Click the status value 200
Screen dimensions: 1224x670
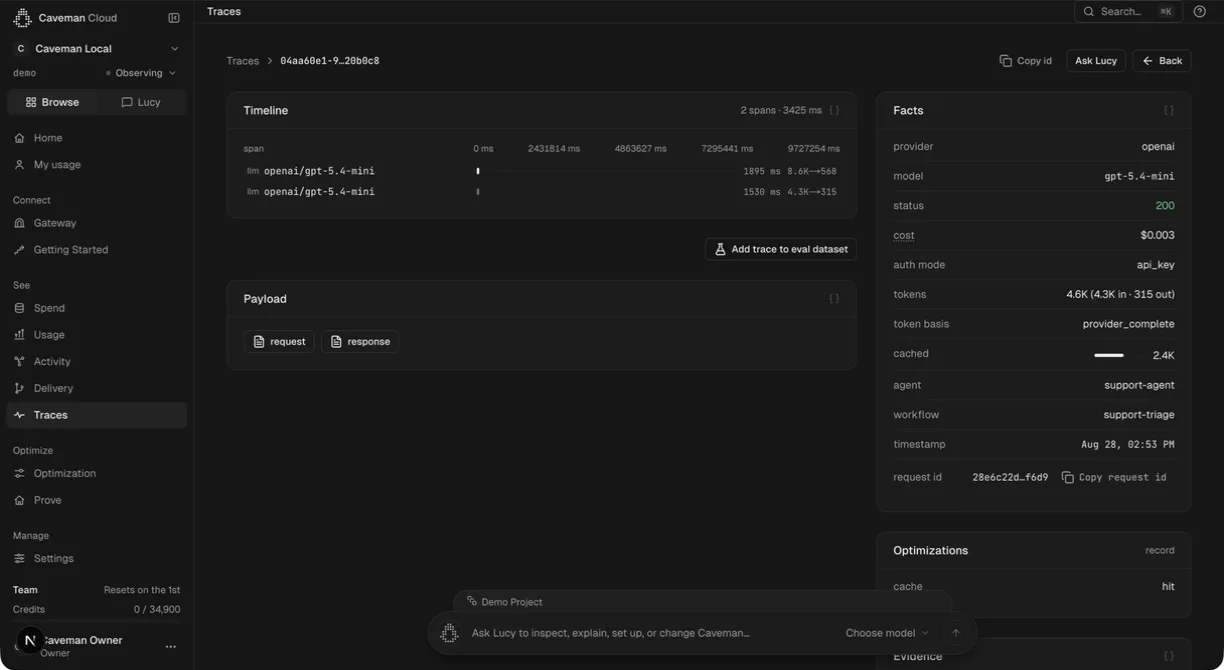tap(1165, 206)
